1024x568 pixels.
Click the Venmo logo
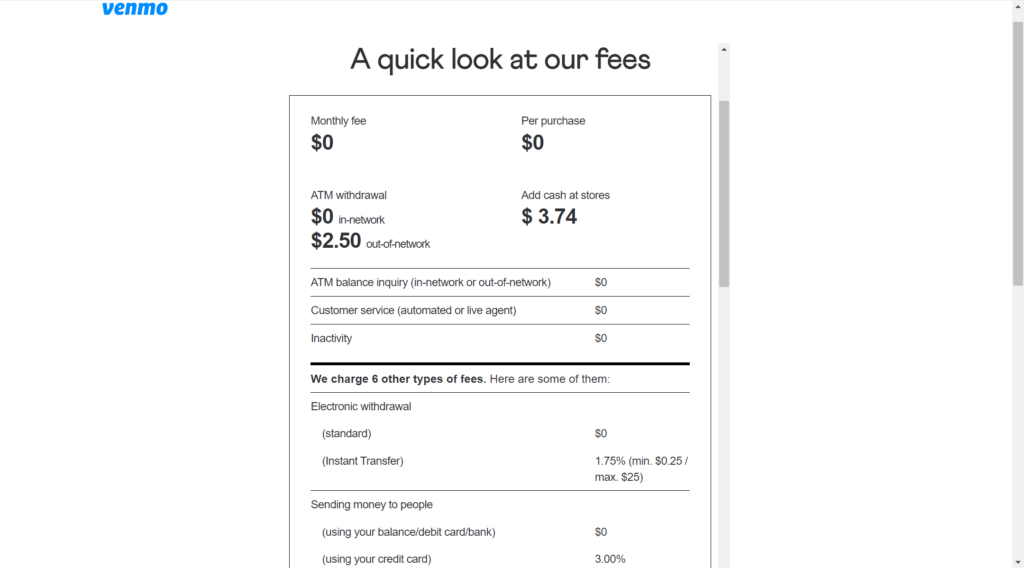(x=135, y=8)
